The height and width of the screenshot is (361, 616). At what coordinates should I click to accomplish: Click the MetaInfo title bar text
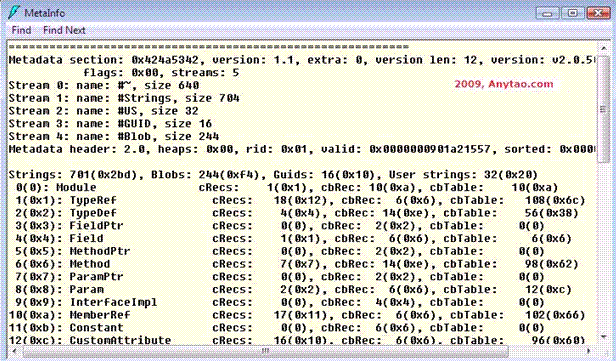click(x=45, y=13)
